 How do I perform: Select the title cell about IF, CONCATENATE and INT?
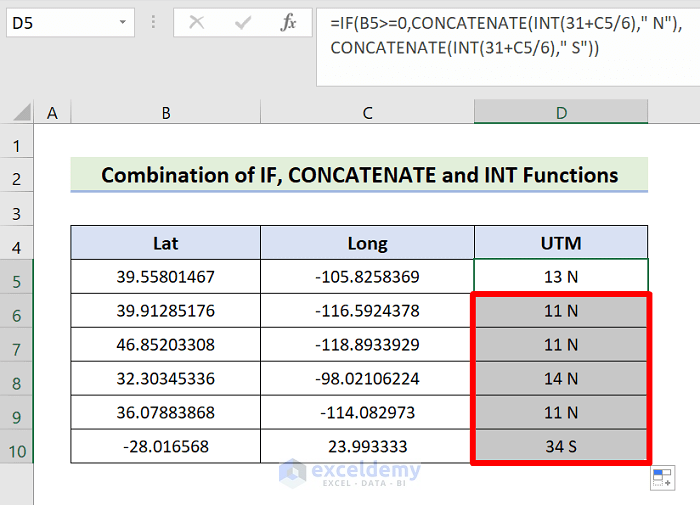(x=359, y=176)
